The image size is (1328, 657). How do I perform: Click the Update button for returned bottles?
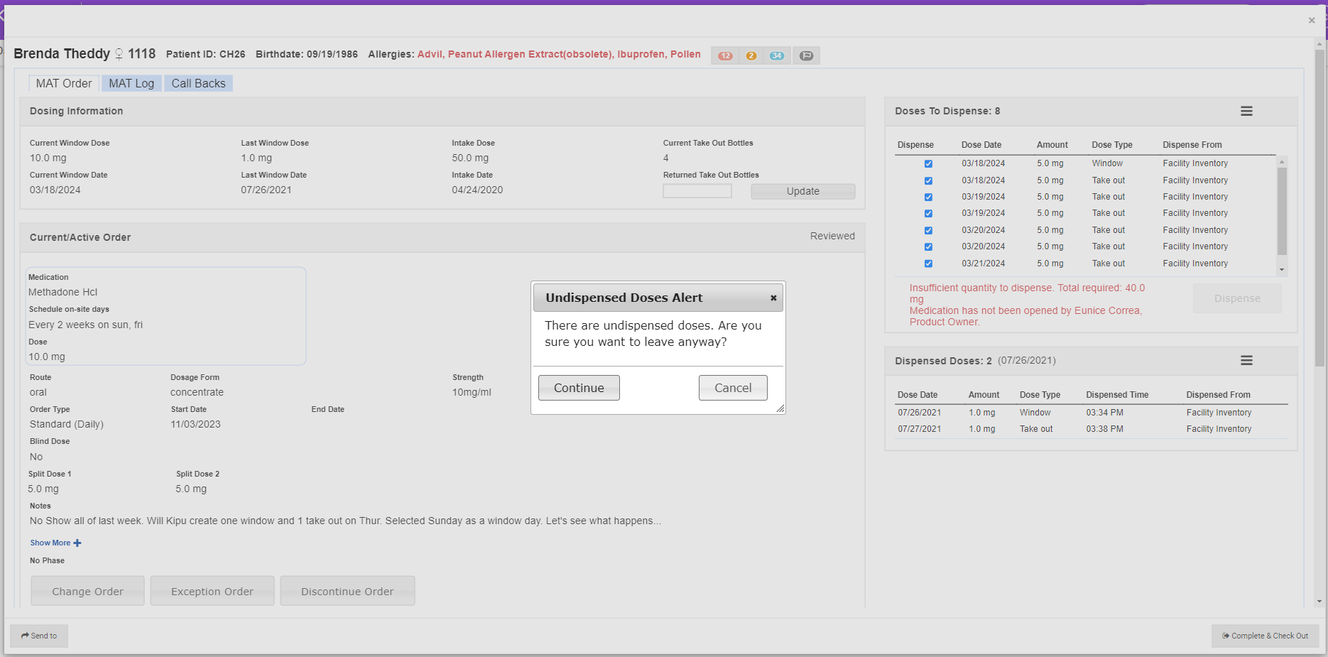803,191
